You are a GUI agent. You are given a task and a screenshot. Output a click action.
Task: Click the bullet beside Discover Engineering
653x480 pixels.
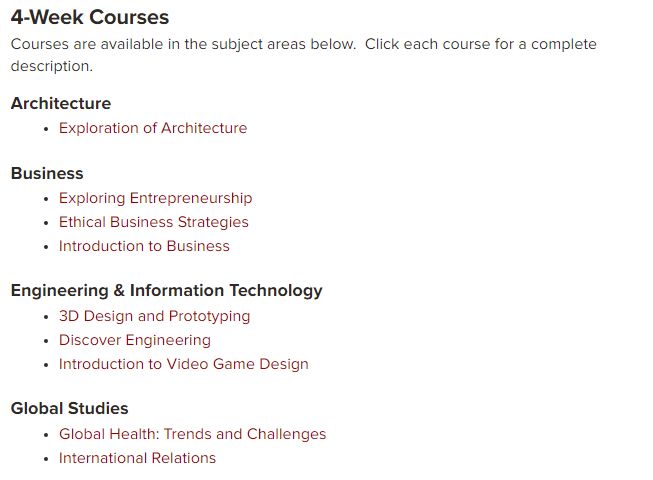point(46,341)
